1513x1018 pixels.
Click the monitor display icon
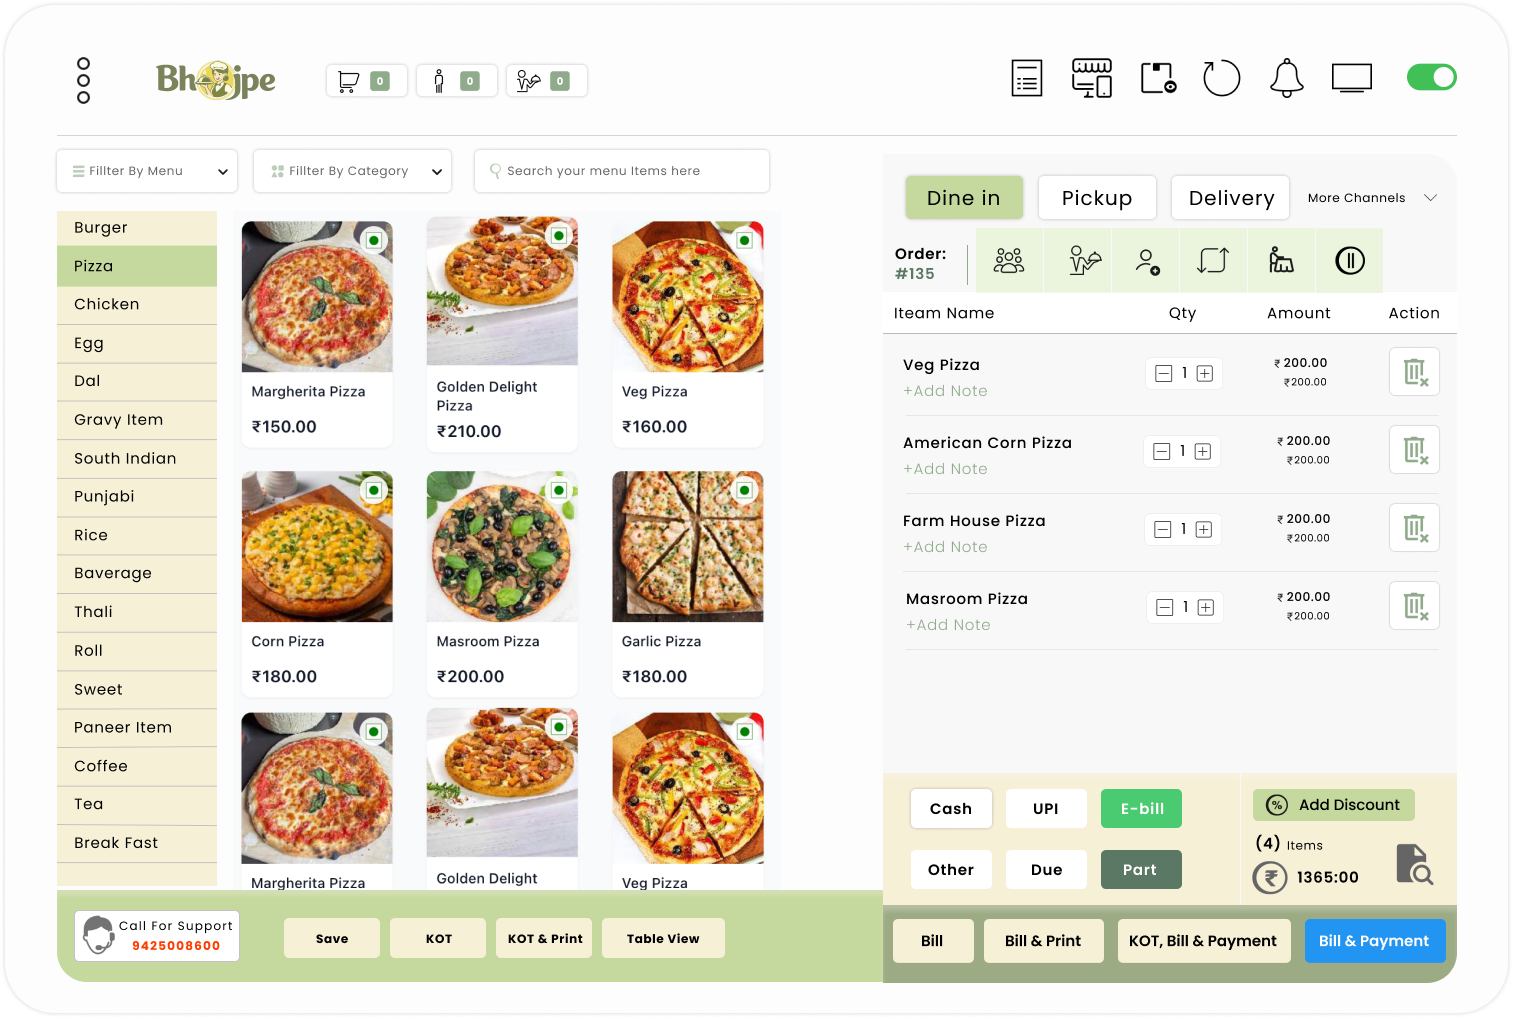(1351, 78)
